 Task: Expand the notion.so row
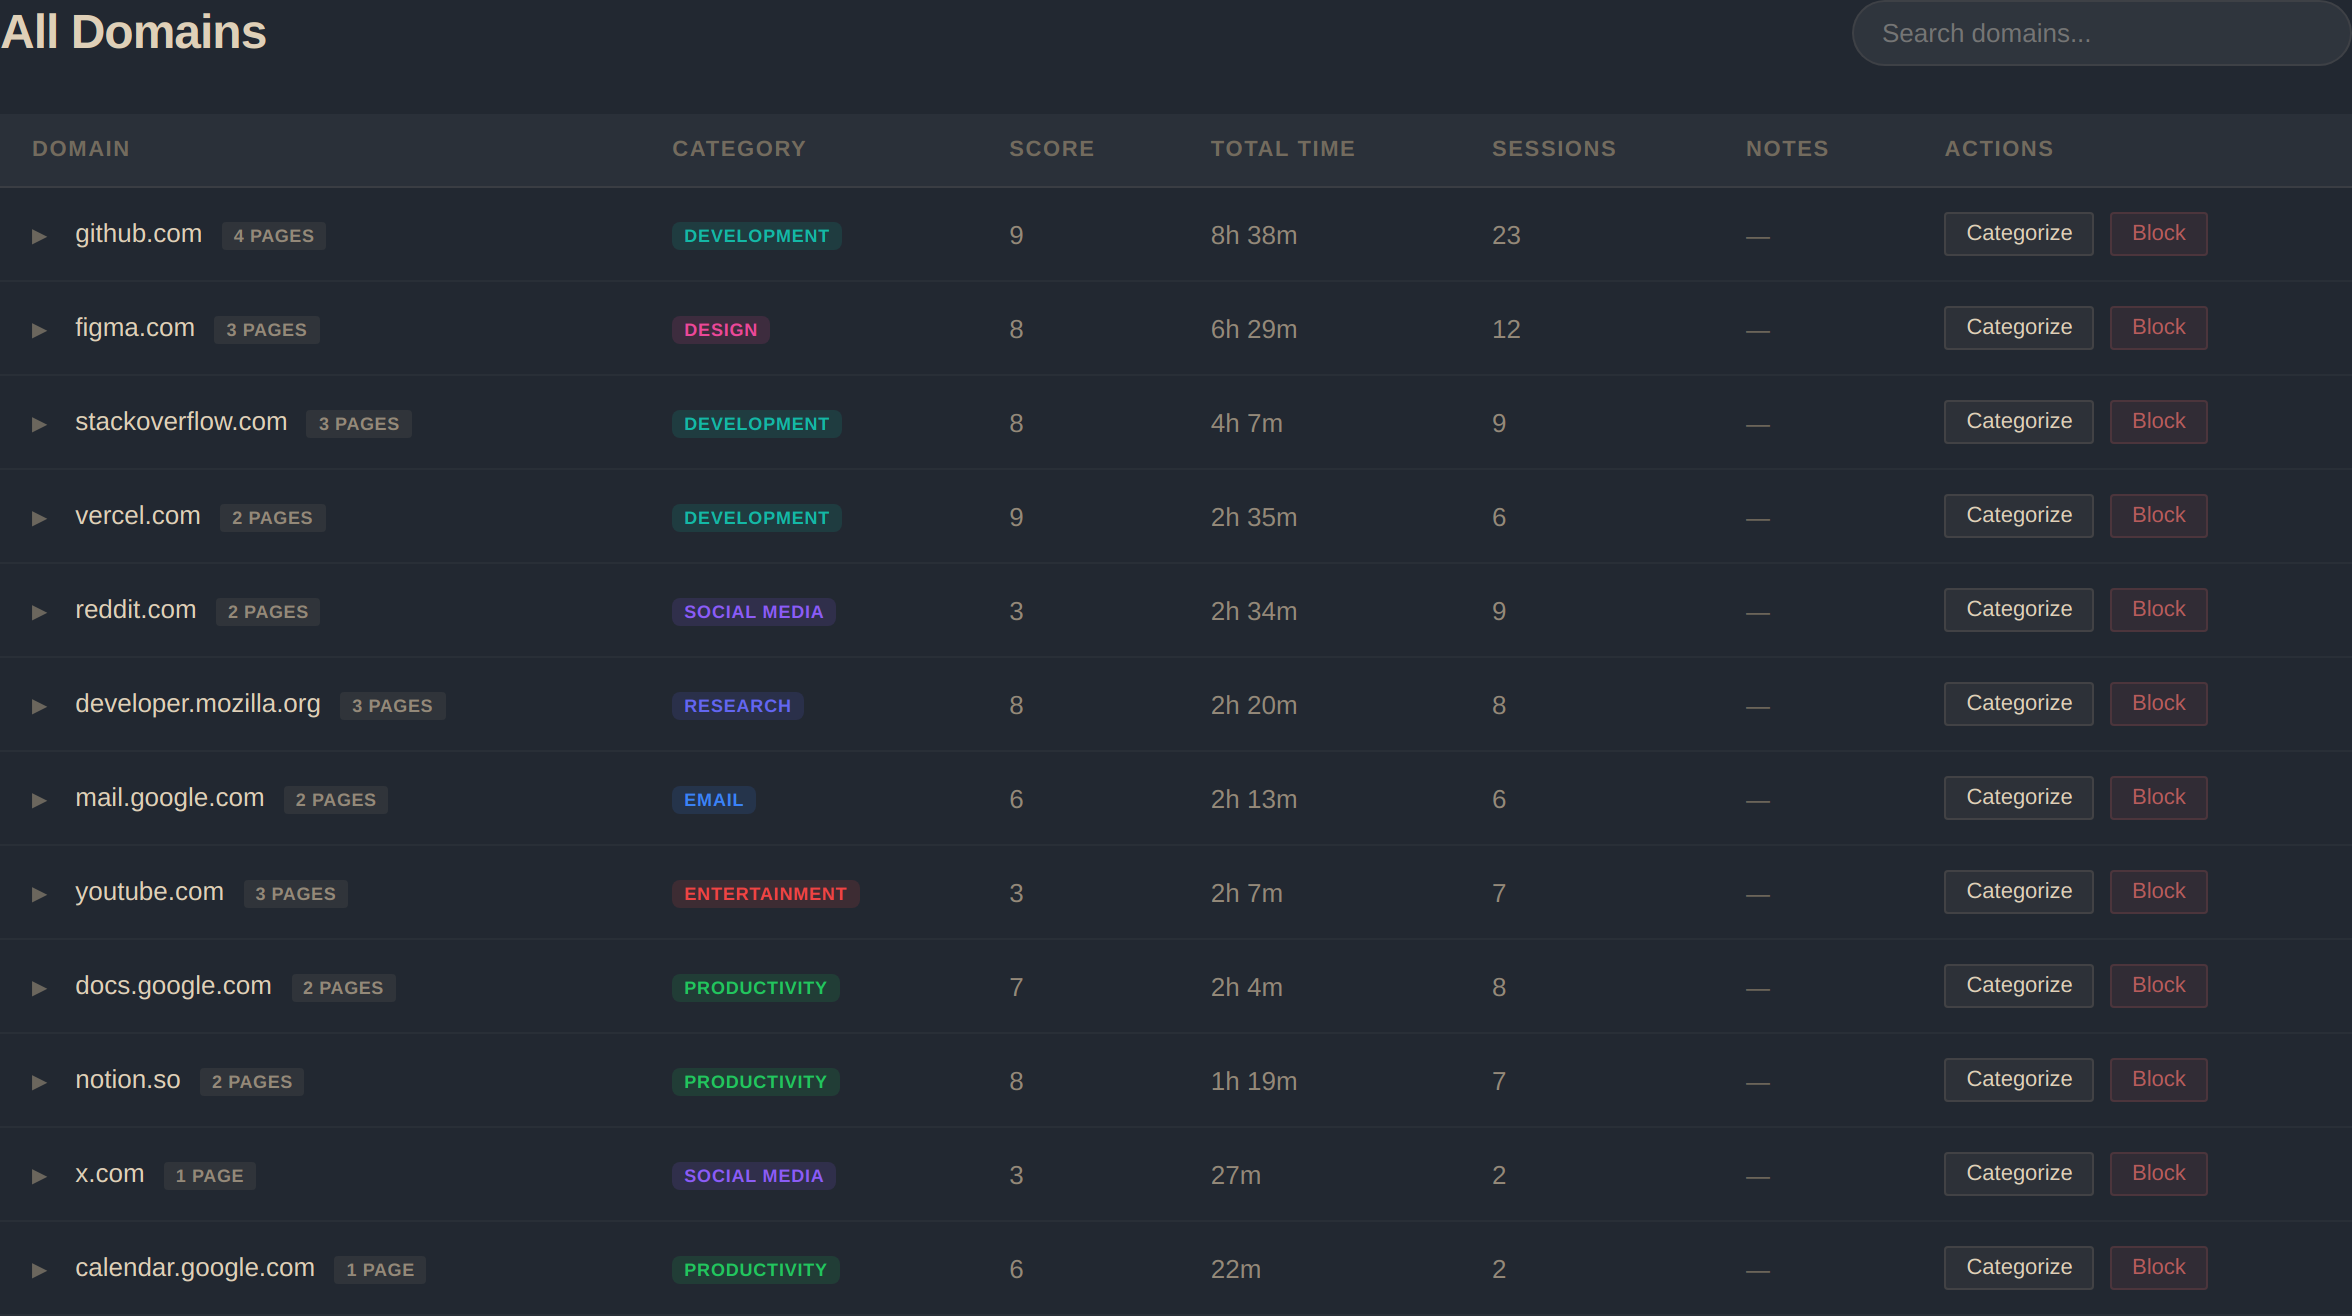tap(39, 1082)
